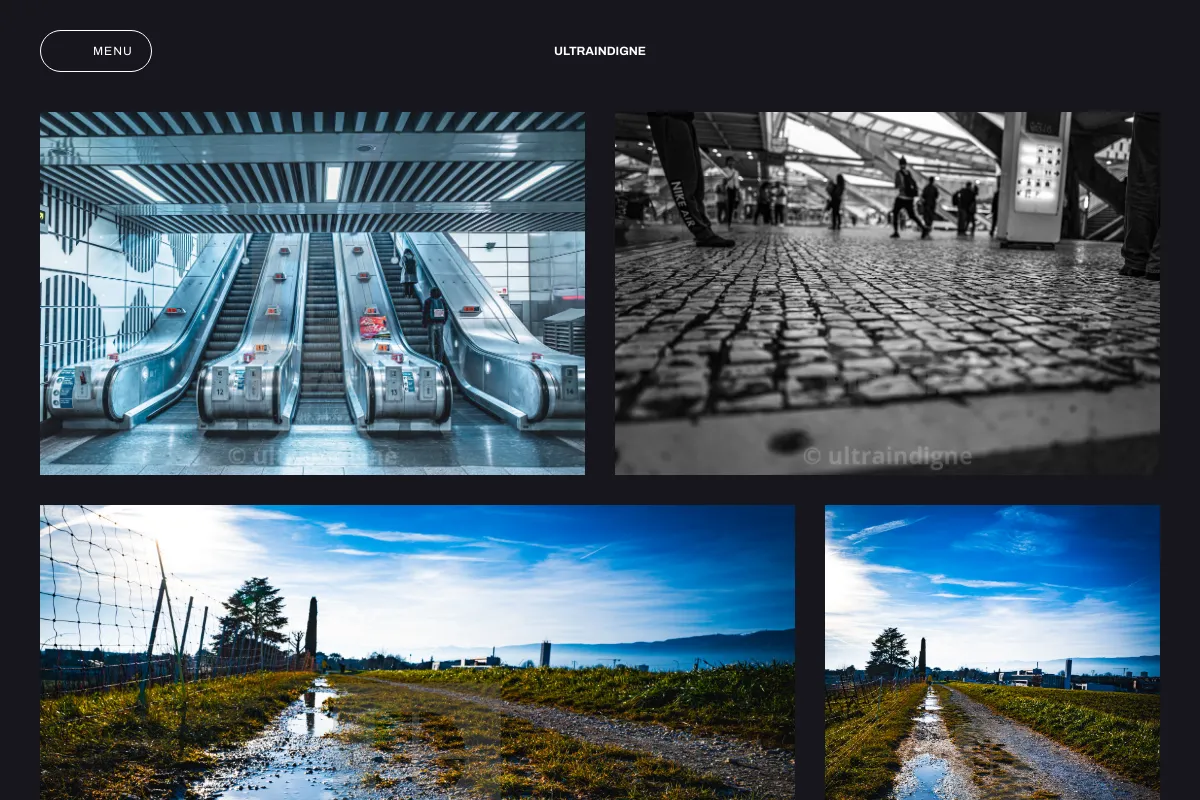
Task: Go to the ULTRAINDIGNE site title
Action: pos(600,51)
